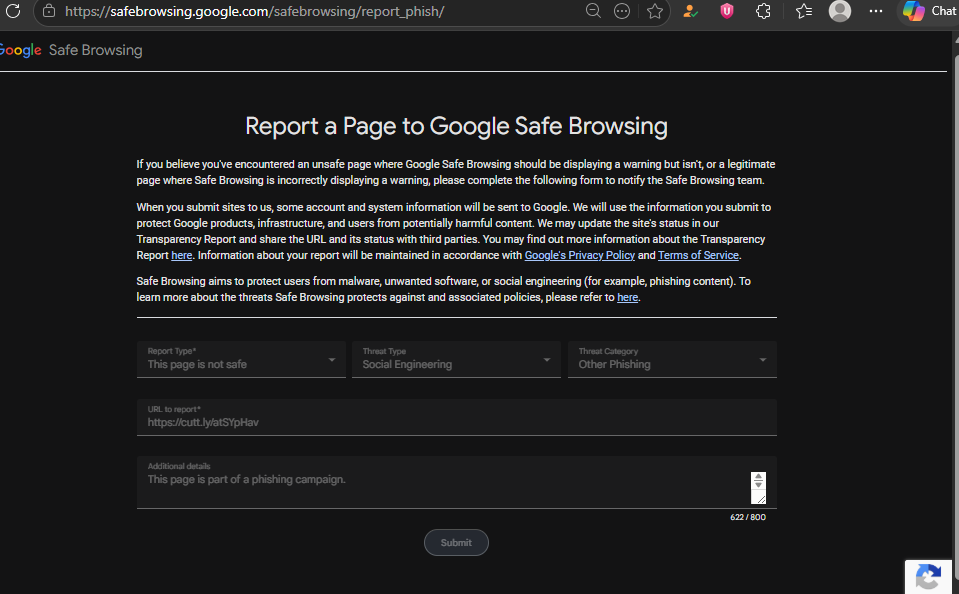The image size is (959, 594).
Task: Open the threats policies 'here' link
Action: tap(628, 297)
